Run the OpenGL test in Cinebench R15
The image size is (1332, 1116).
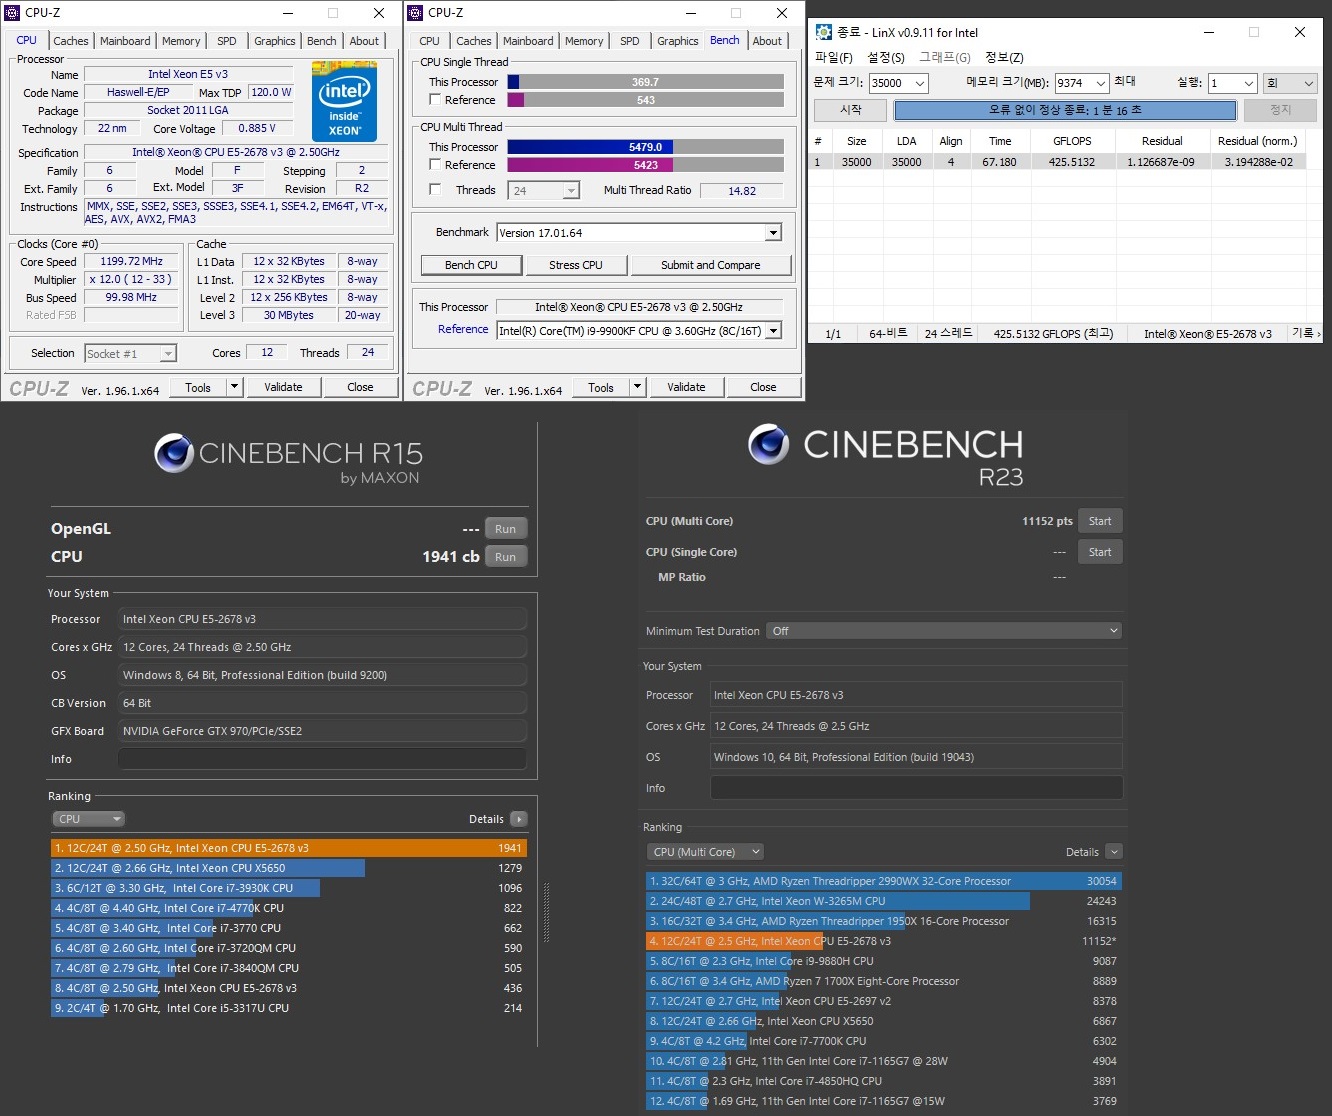pos(505,529)
